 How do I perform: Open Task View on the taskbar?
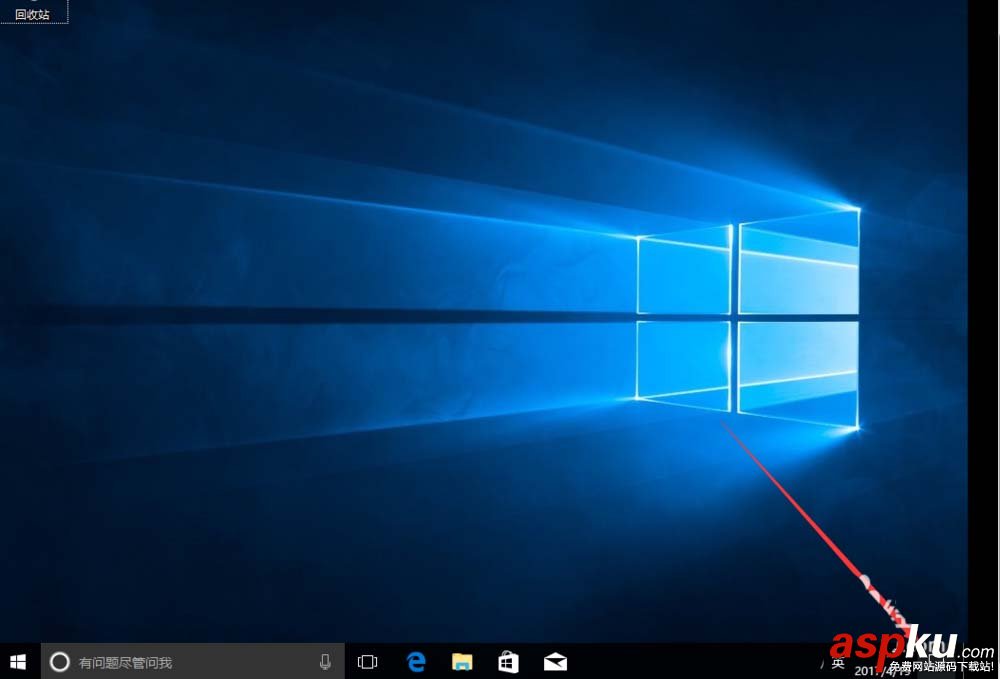[x=367, y=661]
